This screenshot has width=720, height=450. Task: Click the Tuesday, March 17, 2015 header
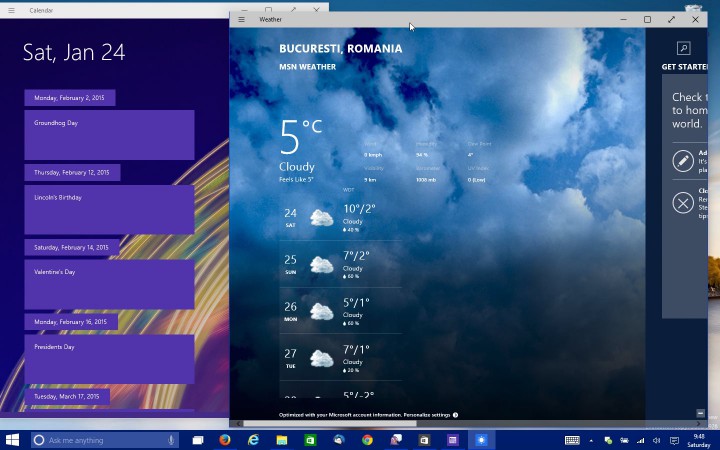pyautogui.click(x=67, y=396)
